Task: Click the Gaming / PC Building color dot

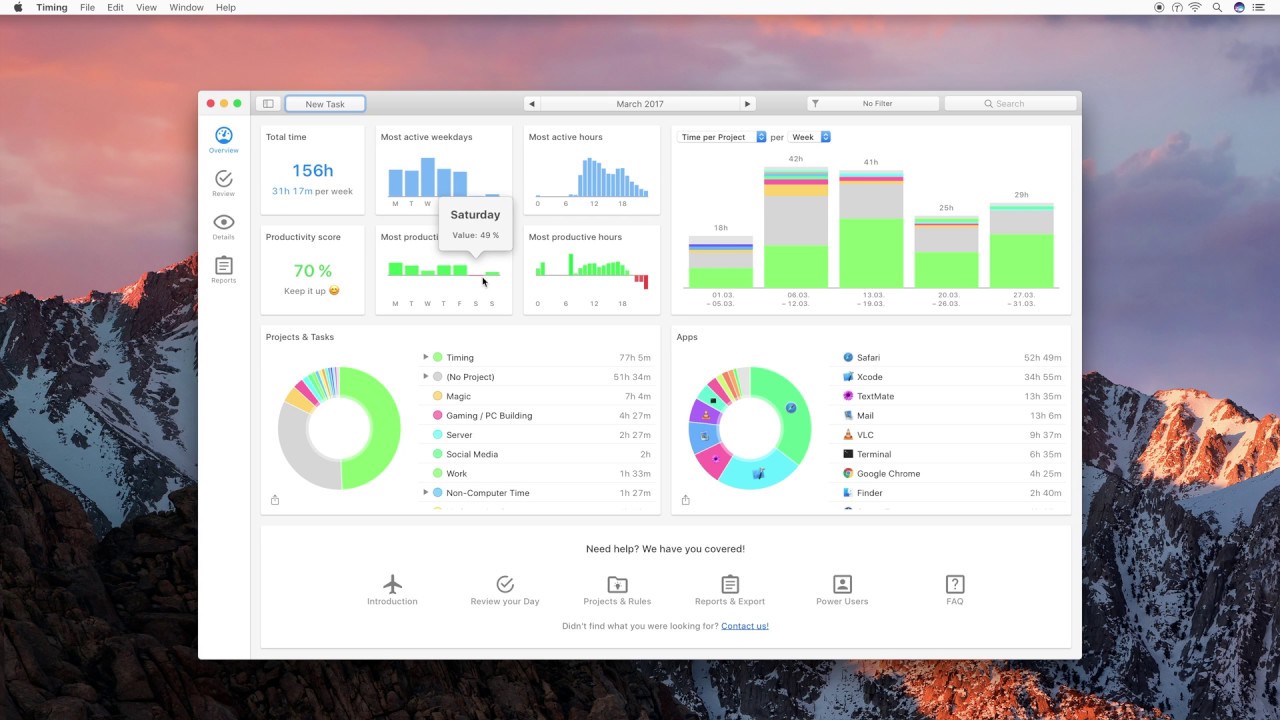Action: click(437, 415)
